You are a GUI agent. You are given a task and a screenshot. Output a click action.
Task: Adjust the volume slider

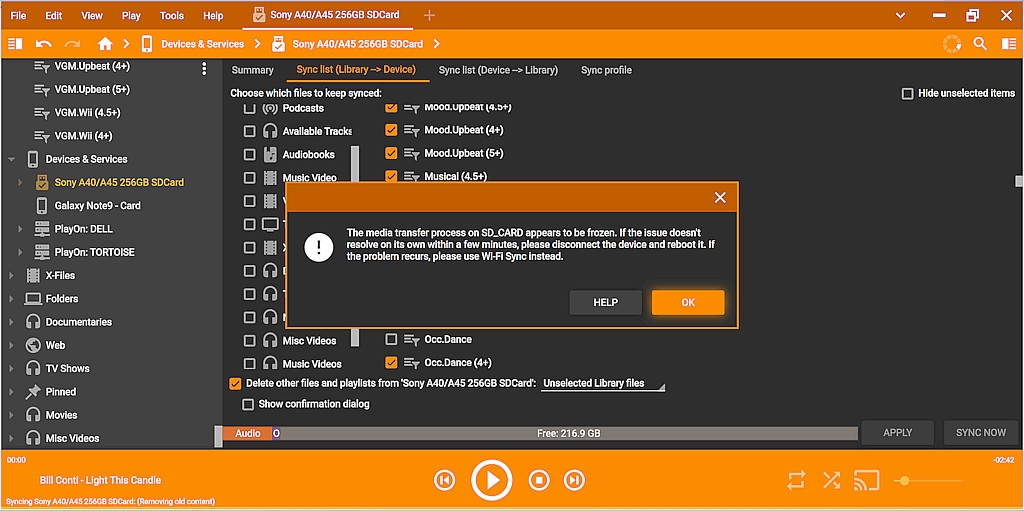(904, 481)
